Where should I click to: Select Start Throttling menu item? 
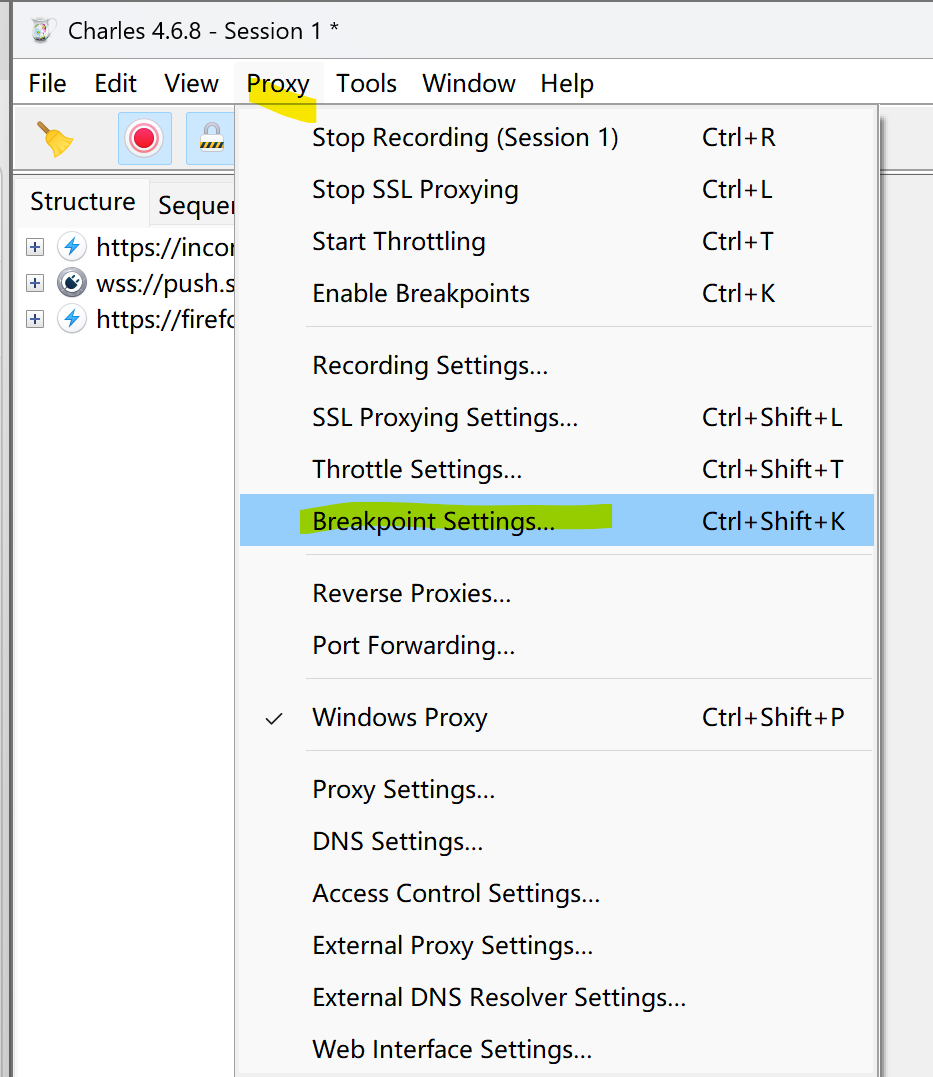(557, 242)
